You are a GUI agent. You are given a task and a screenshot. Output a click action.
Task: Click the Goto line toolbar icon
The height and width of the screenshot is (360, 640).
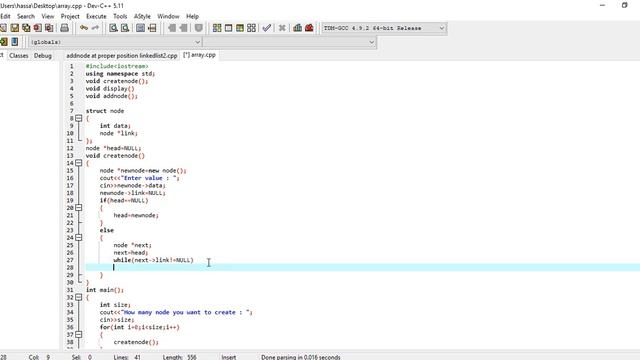point(152,28)
